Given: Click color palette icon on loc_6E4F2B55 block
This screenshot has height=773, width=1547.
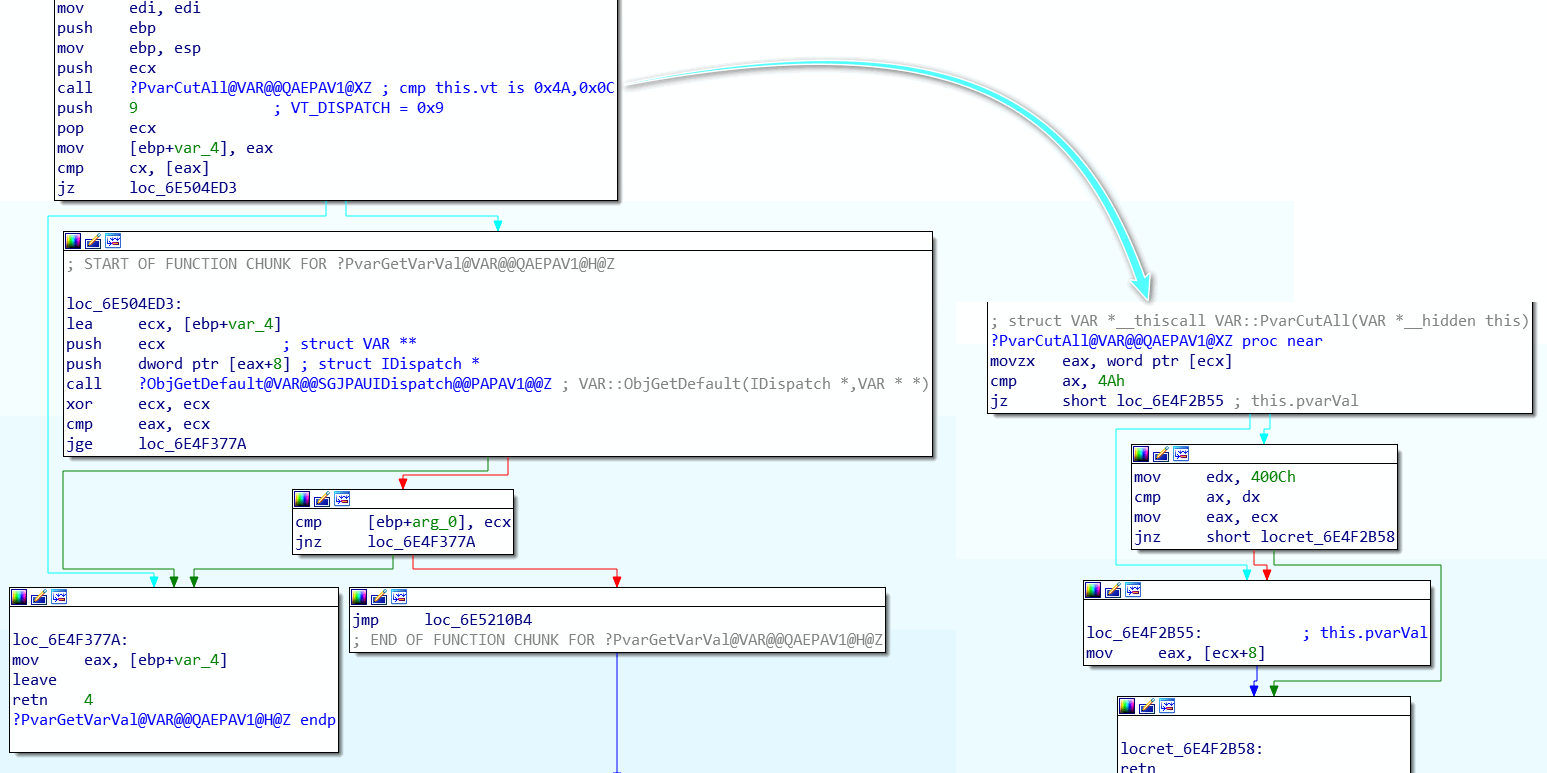Looking at the screenshot, I should [1093, 590].
